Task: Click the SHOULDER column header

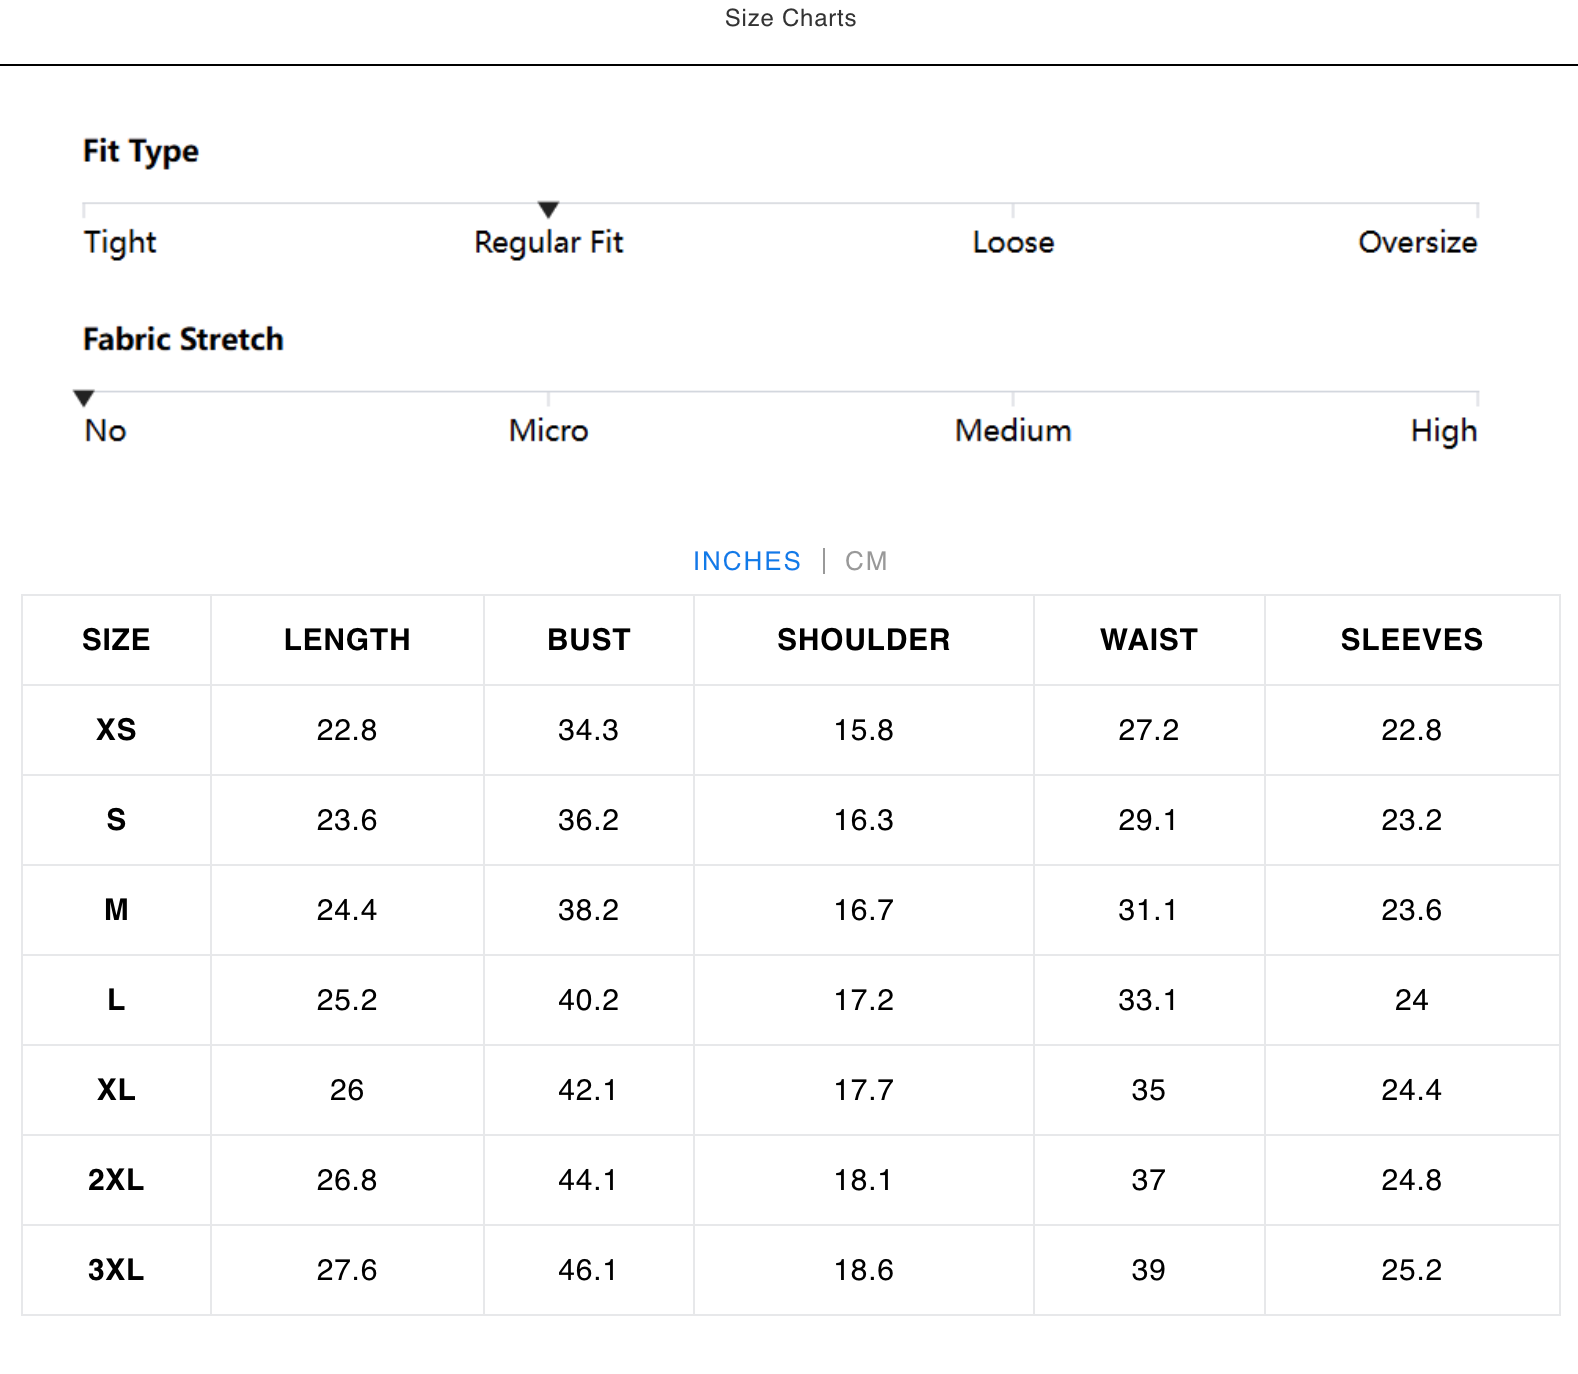Action: tap(864, 640)
